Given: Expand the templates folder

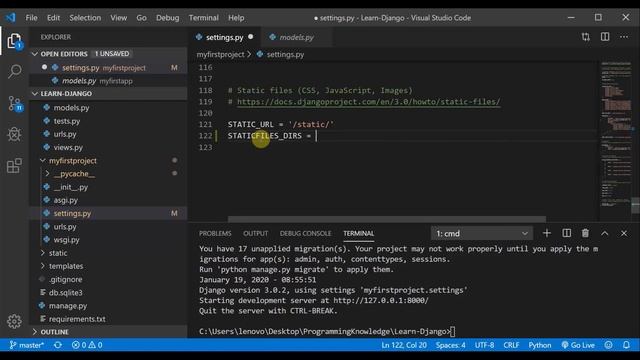Looking at the screenshot, I should pyautogui.click(x=42, y=266).
